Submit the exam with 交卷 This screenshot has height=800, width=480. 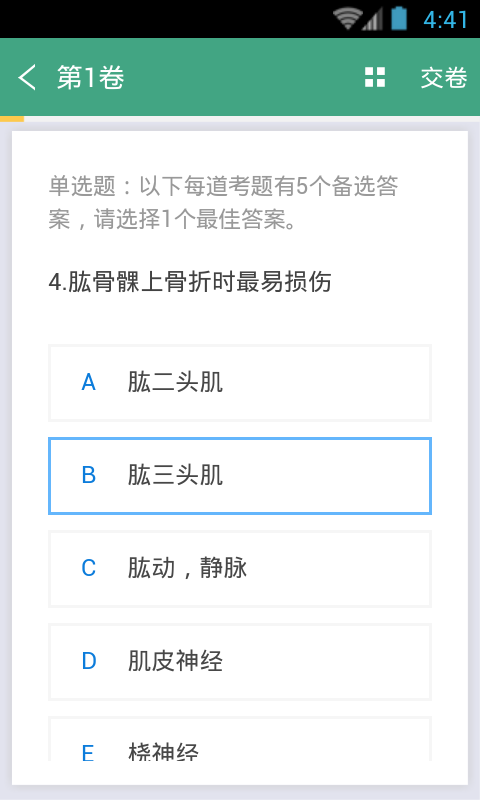tap(444, 78)
